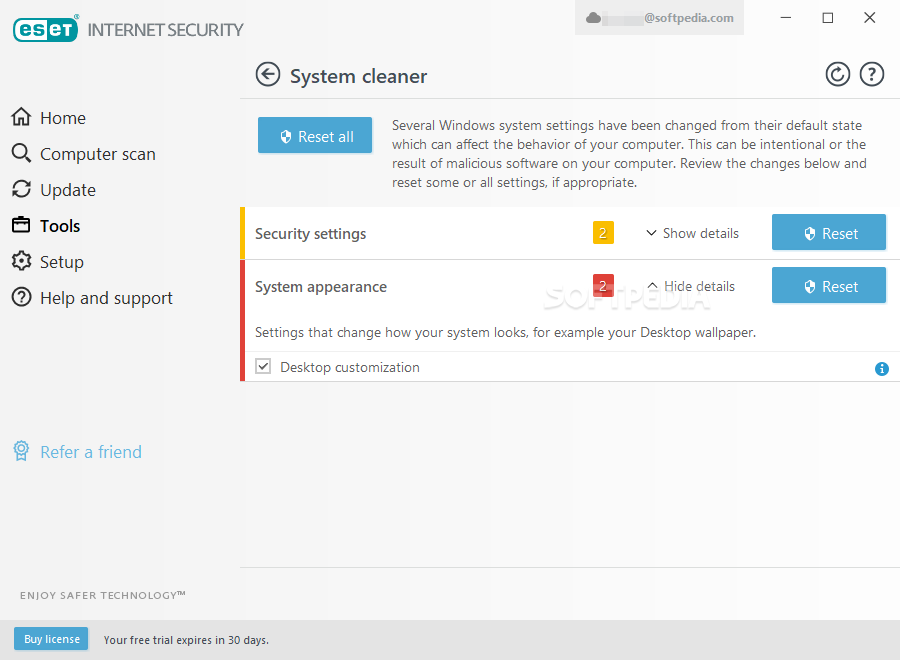Click the cloud account icon
Viewport: 900px width, 660px height.
pos(593,18)
